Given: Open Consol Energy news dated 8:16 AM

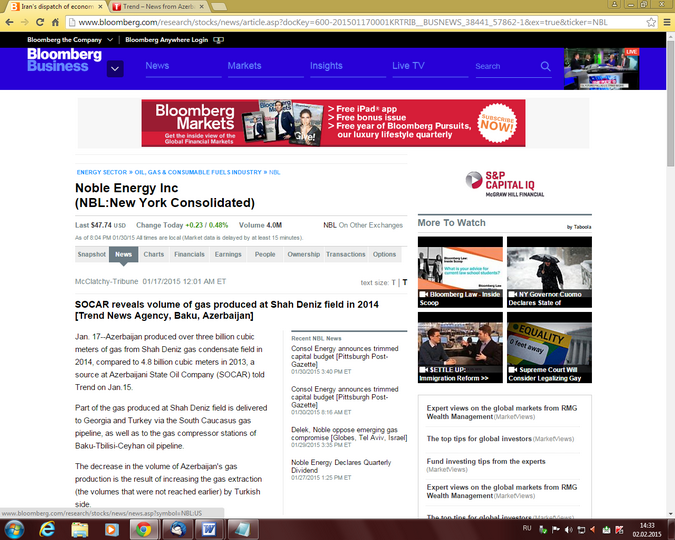Looking at the screenshot, I should [x=345, y=397].
